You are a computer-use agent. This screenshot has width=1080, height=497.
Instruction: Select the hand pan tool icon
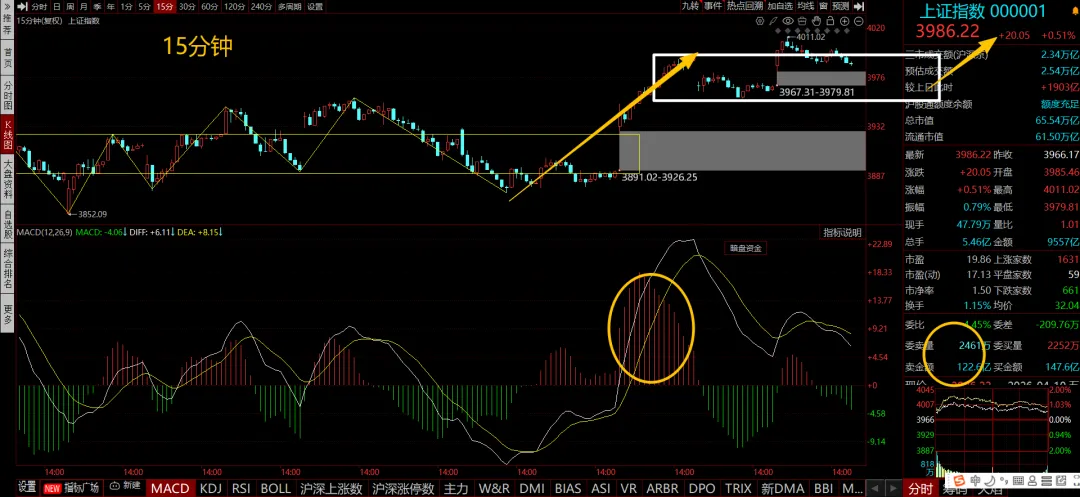tap(816, 21)
